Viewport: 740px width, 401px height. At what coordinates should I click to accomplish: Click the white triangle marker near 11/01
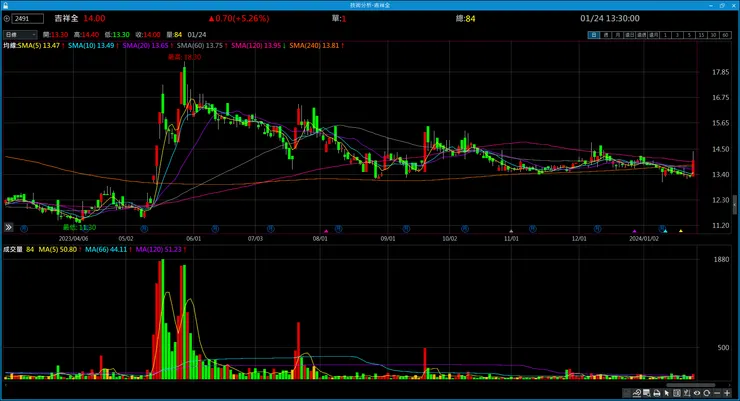[x=511, y=231]
